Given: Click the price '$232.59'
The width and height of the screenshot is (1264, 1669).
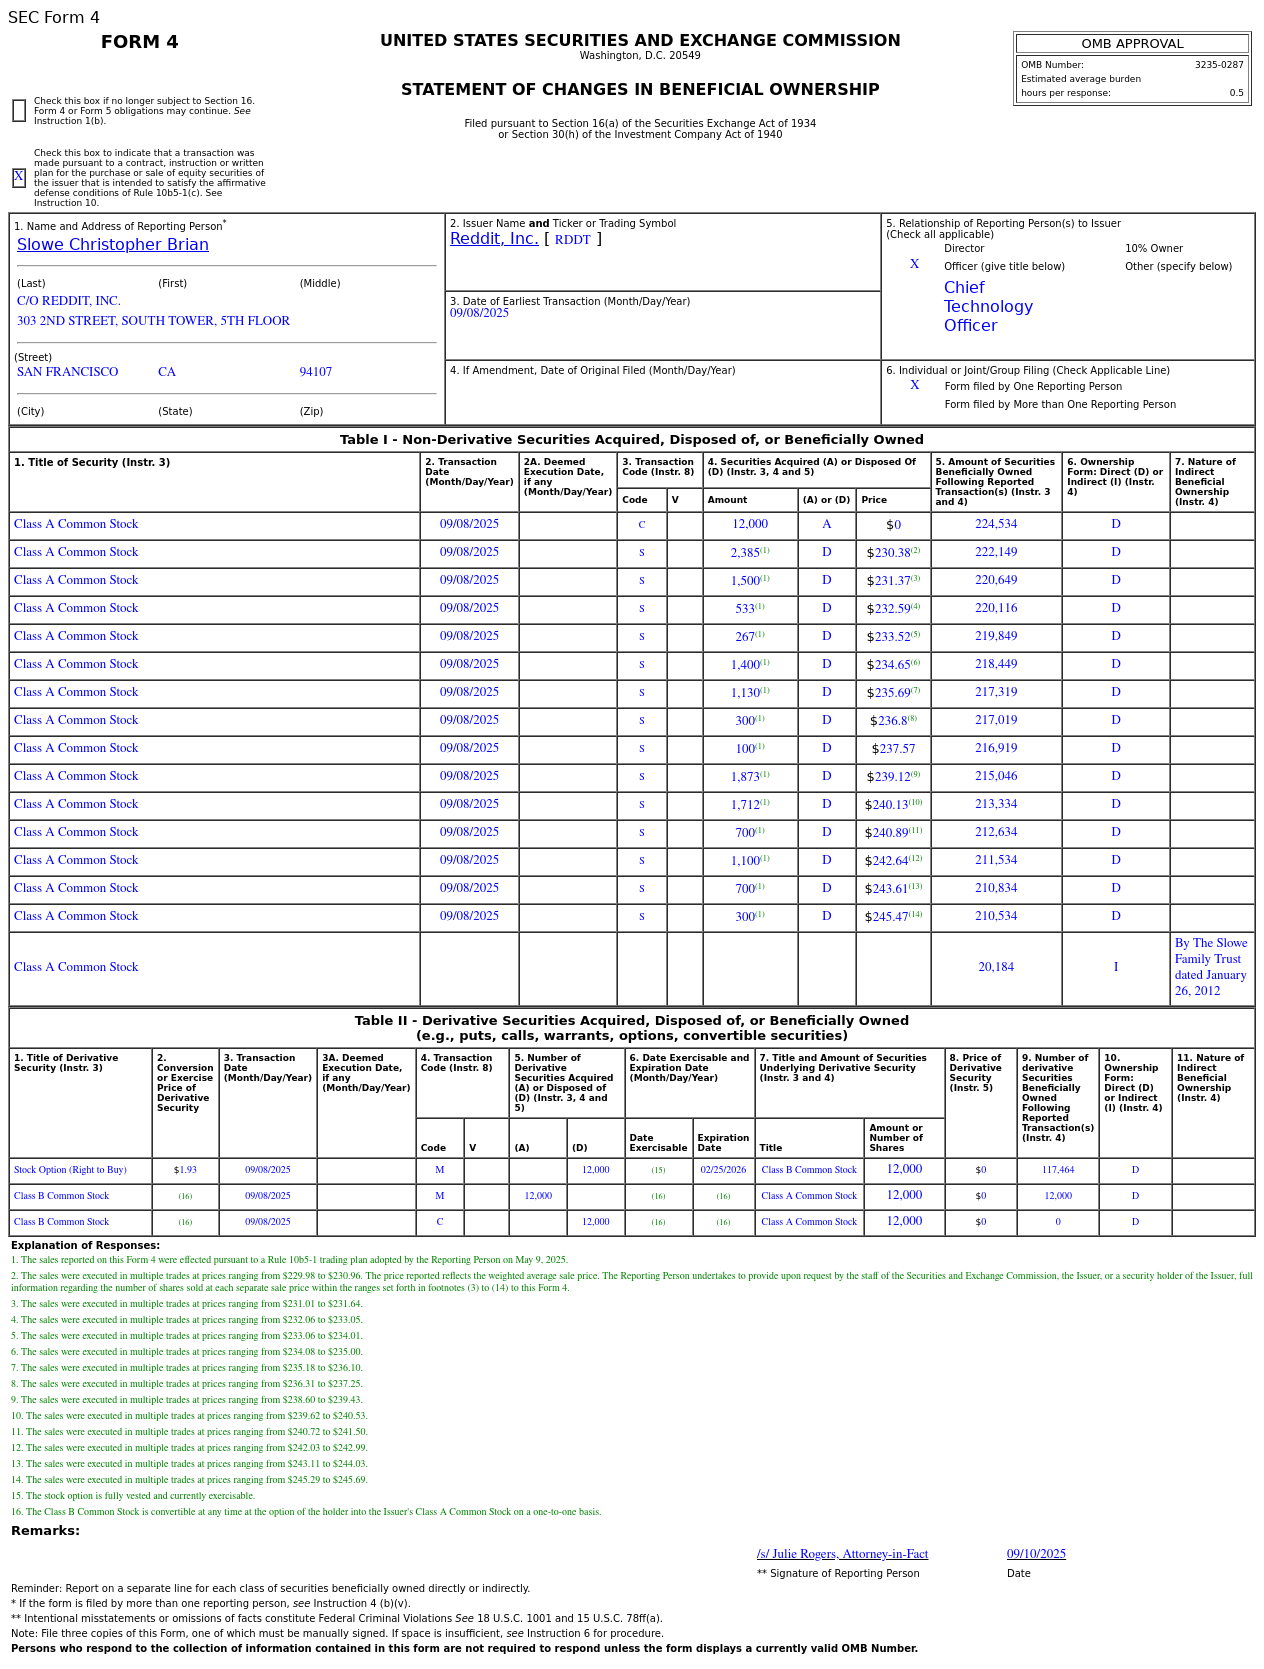Looking at the screenshot, I should (888, 609).
